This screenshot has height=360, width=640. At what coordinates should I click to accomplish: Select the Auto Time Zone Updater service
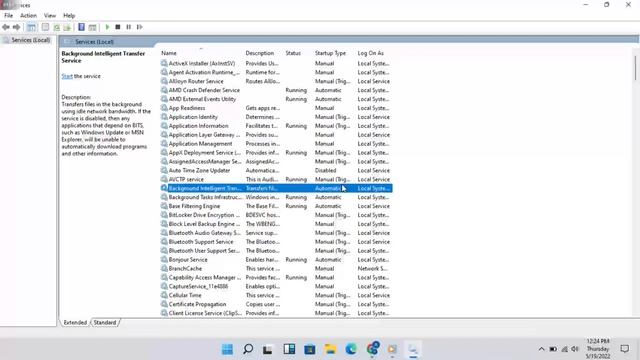tap(276, 170)
